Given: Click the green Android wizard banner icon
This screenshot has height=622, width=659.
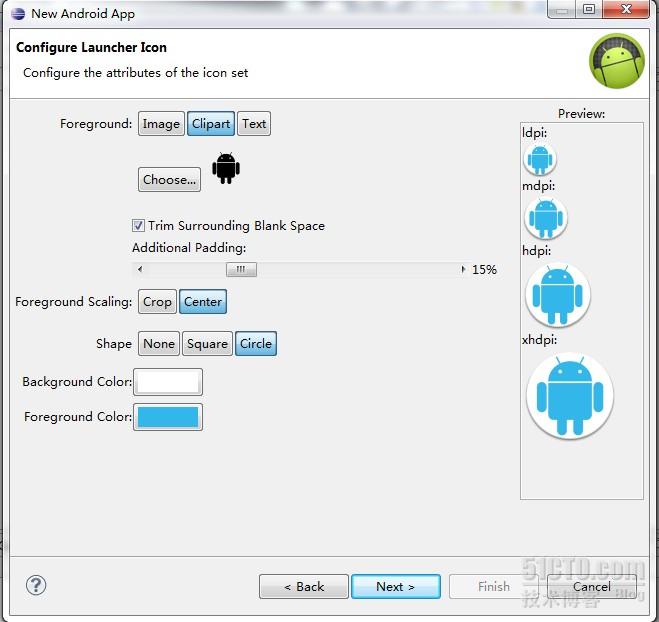Looking at the screenshot, I should (617, 61).
